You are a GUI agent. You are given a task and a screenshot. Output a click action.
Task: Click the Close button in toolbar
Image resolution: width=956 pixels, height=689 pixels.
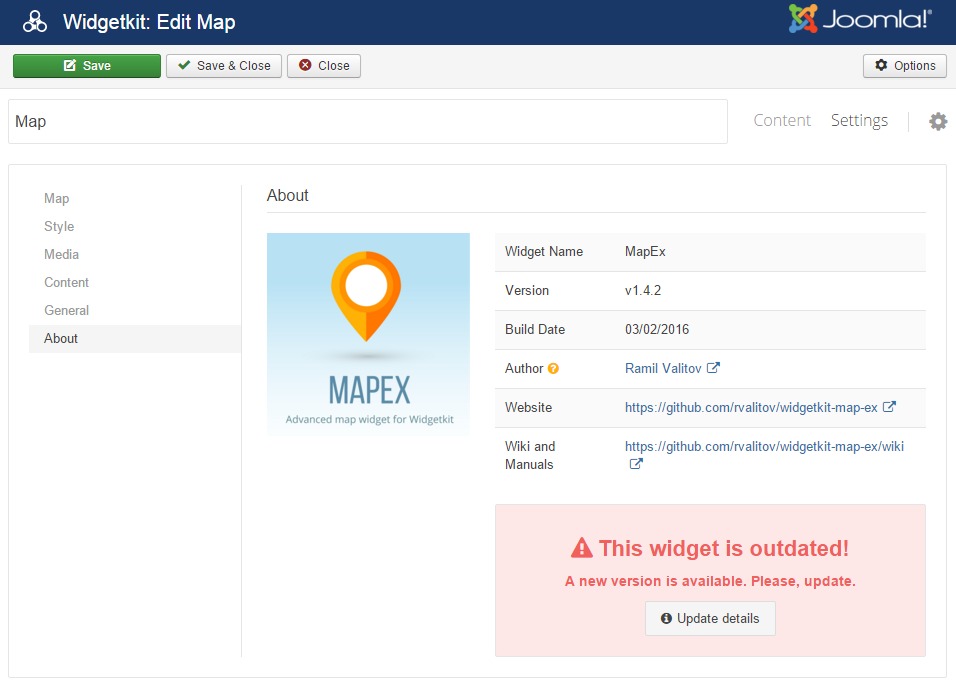[x=324, y=66]
